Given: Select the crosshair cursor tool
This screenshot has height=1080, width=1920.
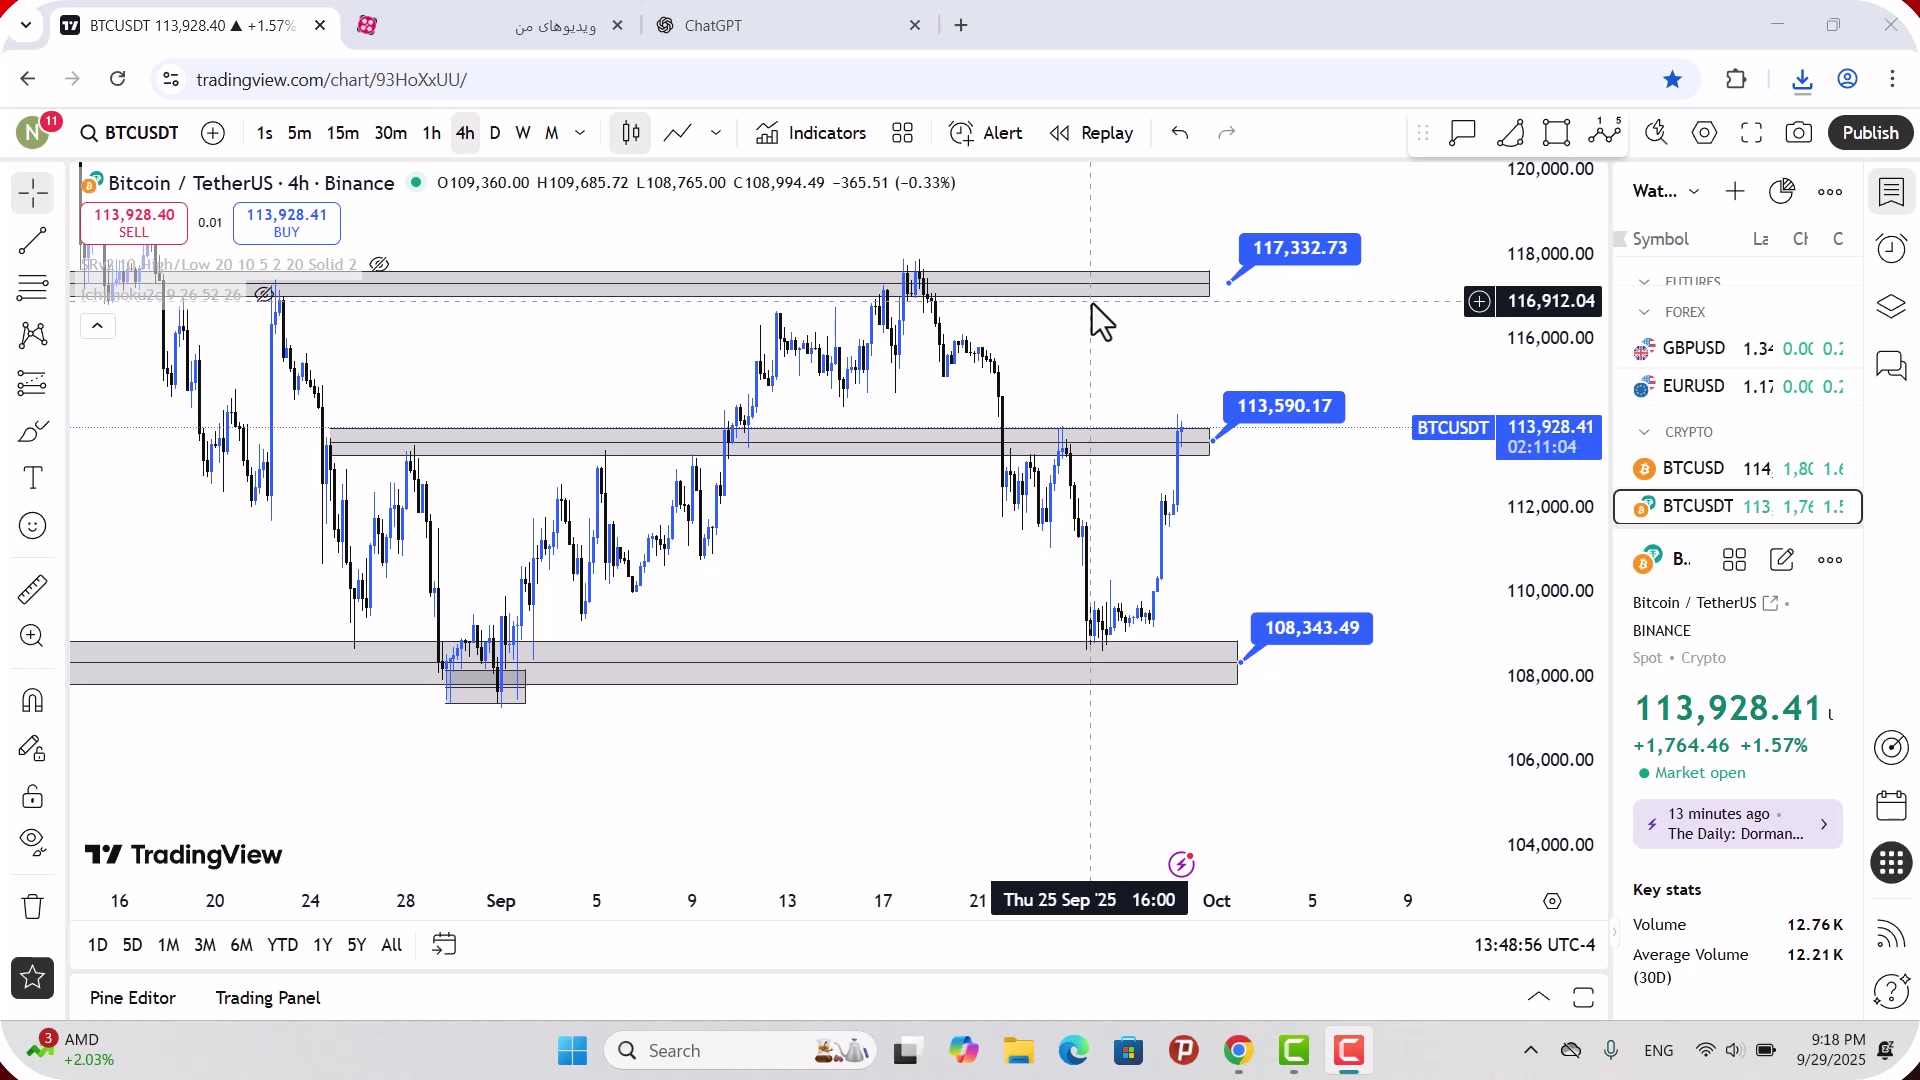Looking at the screenshot, I should click(x=33, y=192).
